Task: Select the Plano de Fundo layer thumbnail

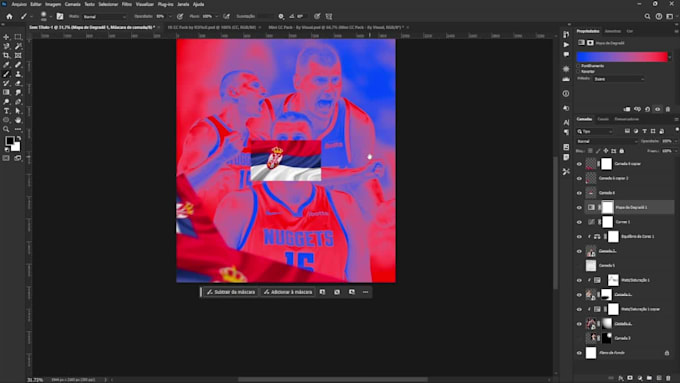Action: [591, 353]
